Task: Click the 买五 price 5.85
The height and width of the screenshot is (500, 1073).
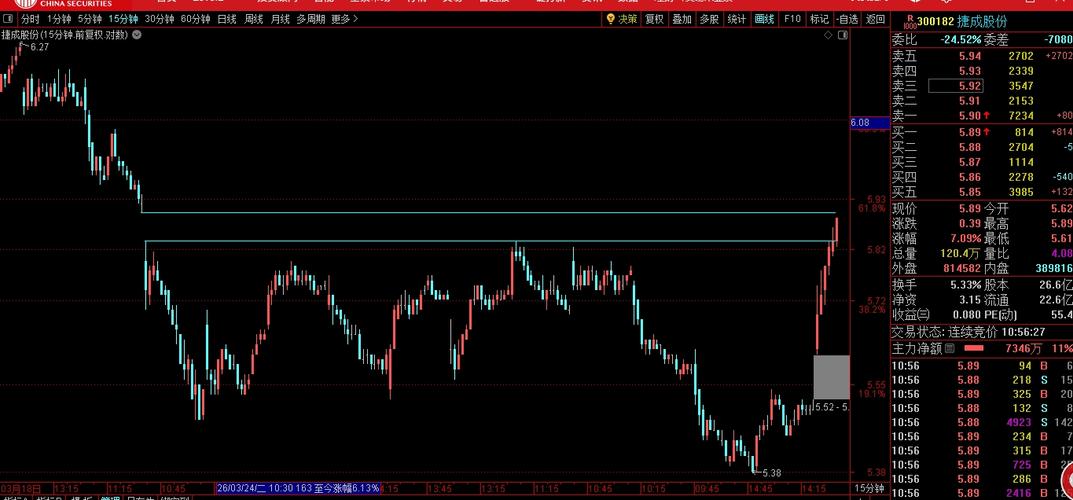Action: (x=970, y=192)
